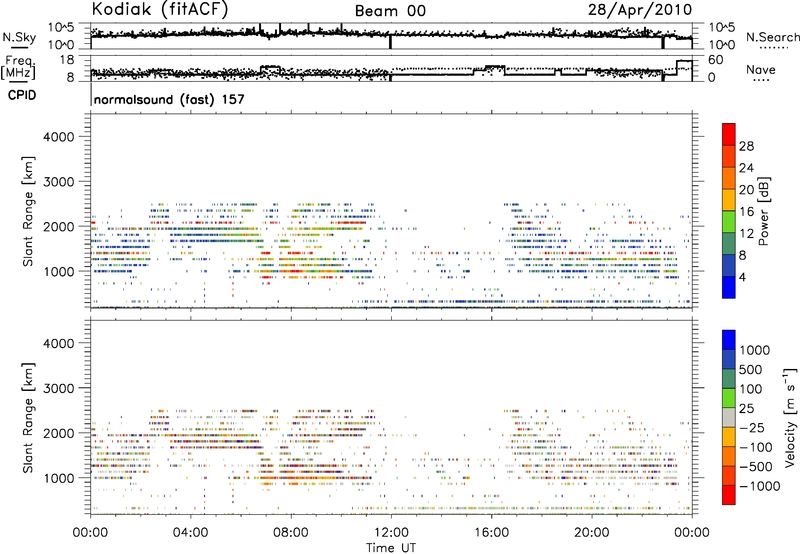Click the 'CPID' row label
The width and height of the screenshot is (800, 554).
(x=22, y=95)
